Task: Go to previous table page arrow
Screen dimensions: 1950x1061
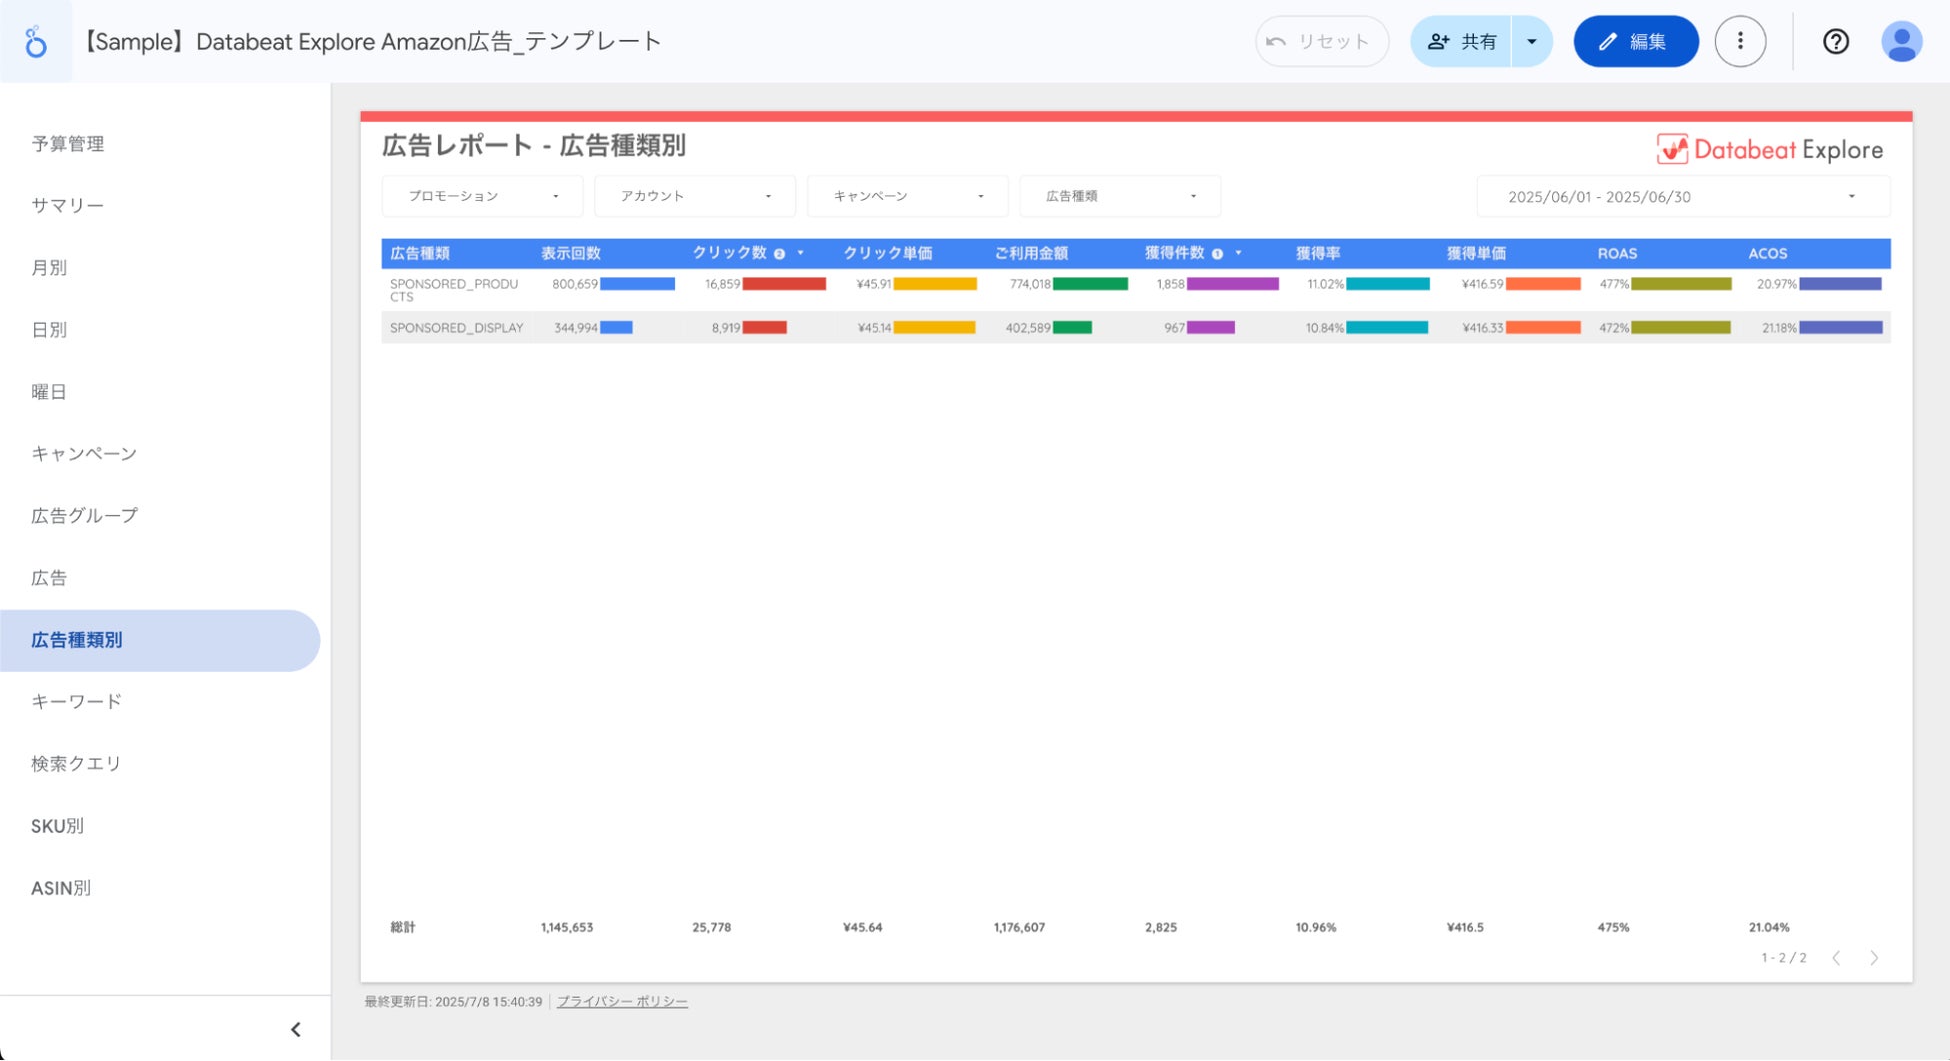Action: [1836, 958]
